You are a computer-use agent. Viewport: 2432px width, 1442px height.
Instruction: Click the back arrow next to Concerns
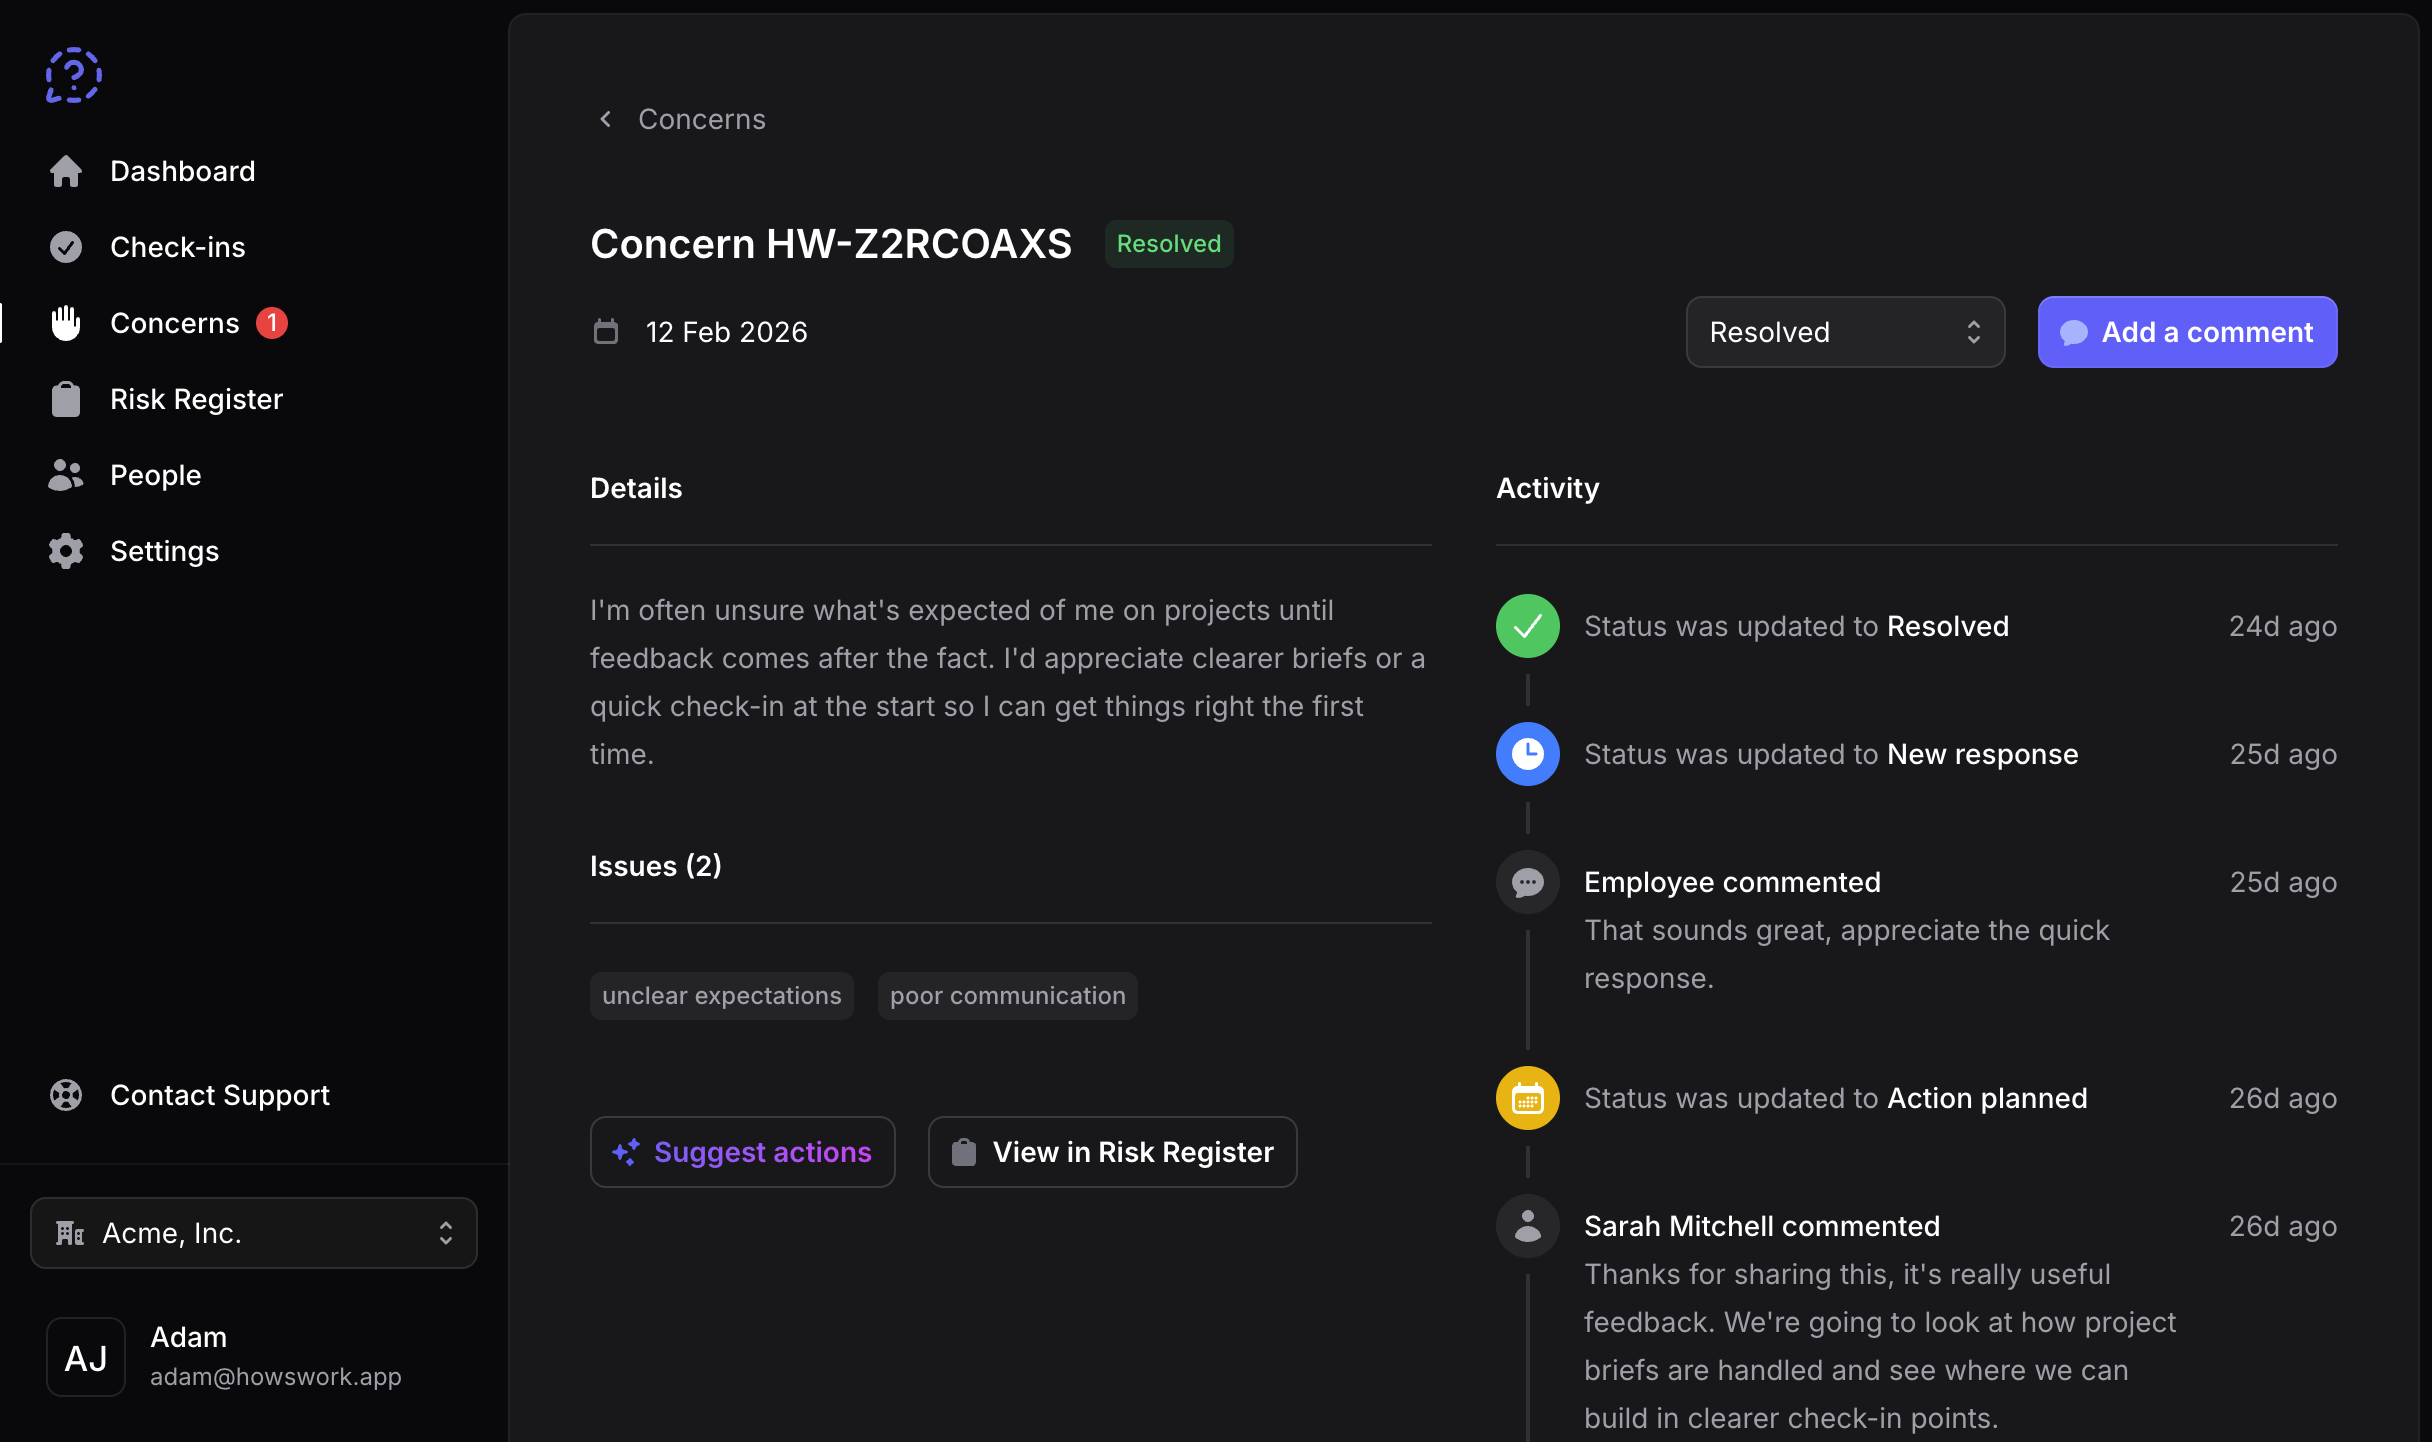coord(605,118)
